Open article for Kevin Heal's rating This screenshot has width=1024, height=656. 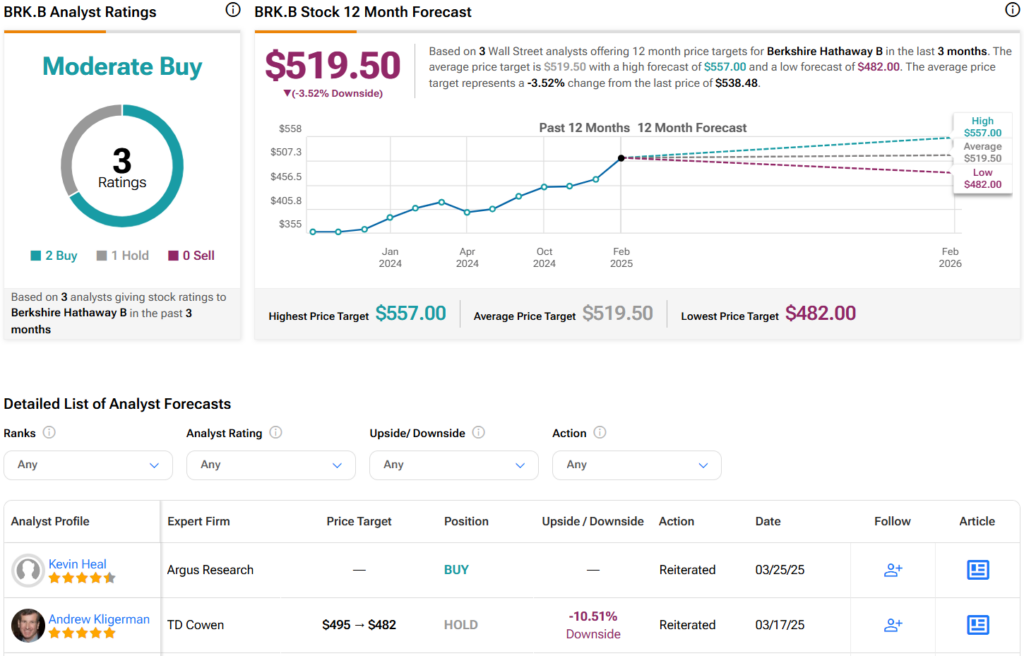[x=978, y=570]
